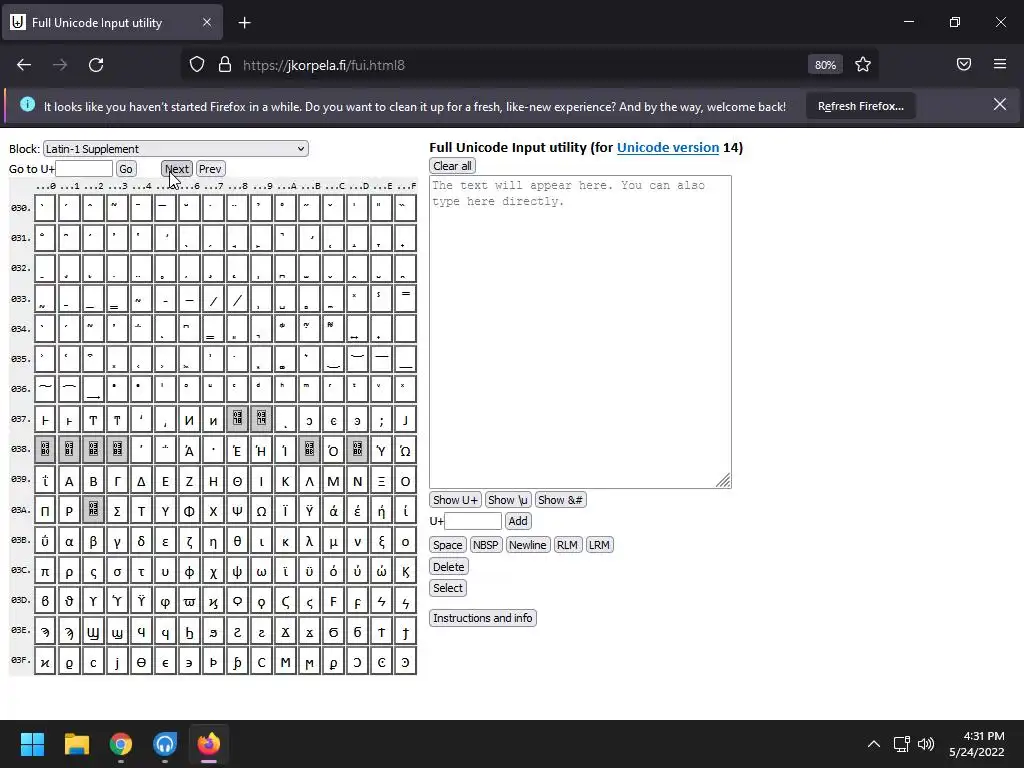The width and height of the screenshot is (1024, 768).
Task: Click inside the large text output area
Action: click(580, 332)
